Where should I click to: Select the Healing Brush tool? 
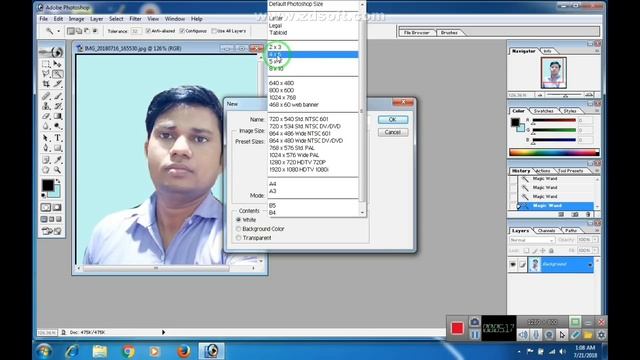coord(46,96)
